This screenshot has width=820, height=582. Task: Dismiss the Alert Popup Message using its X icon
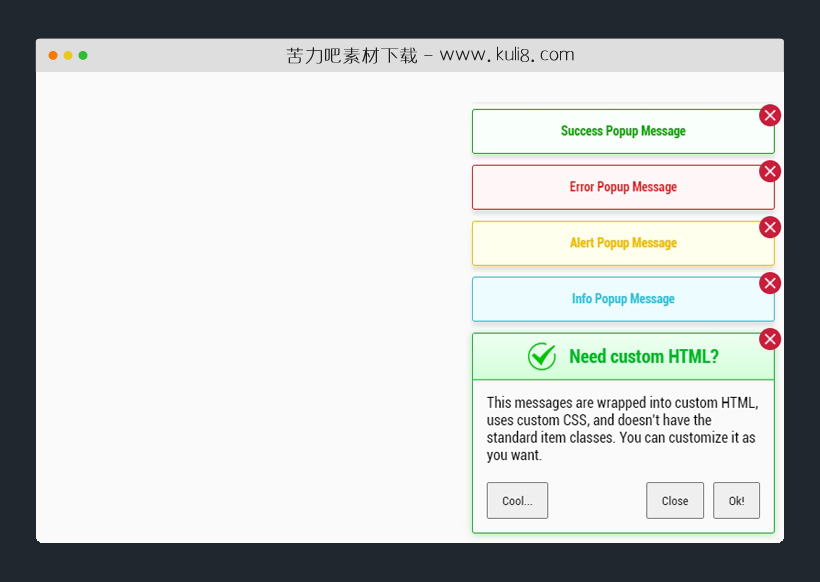(769, 228)
